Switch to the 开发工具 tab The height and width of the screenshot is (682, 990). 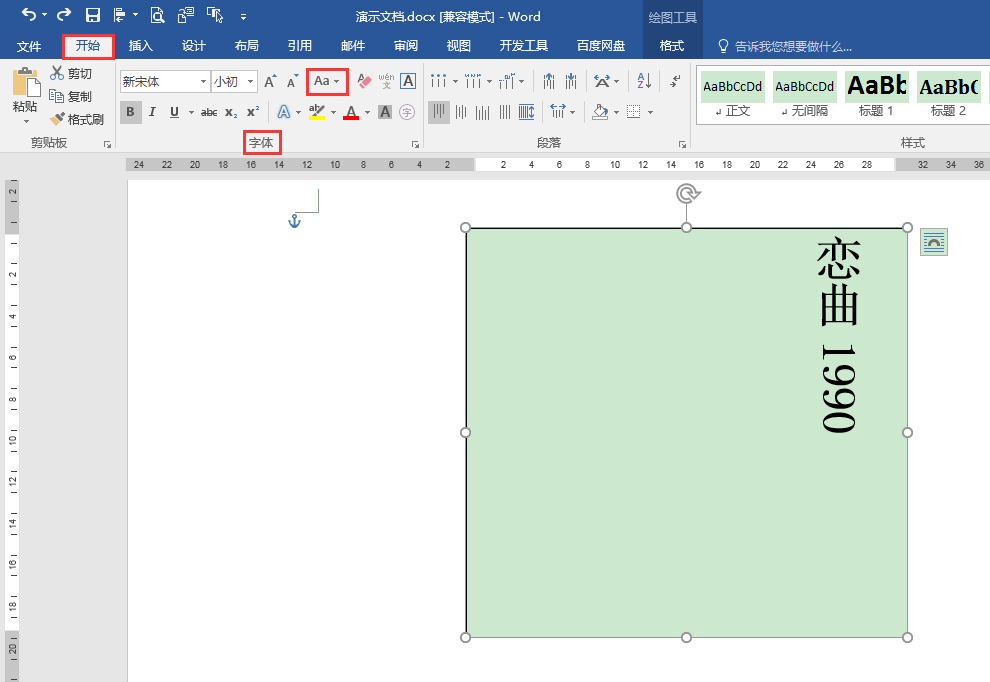(x=523, y=46)
